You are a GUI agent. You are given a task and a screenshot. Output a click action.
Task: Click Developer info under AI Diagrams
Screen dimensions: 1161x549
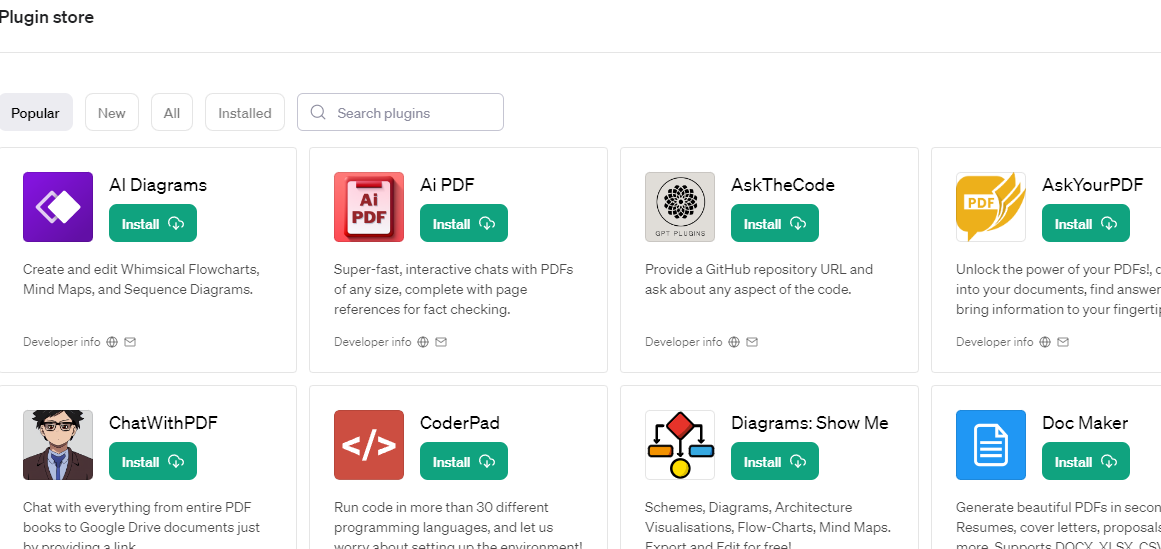pyautogui.click(x=61, y=342)
